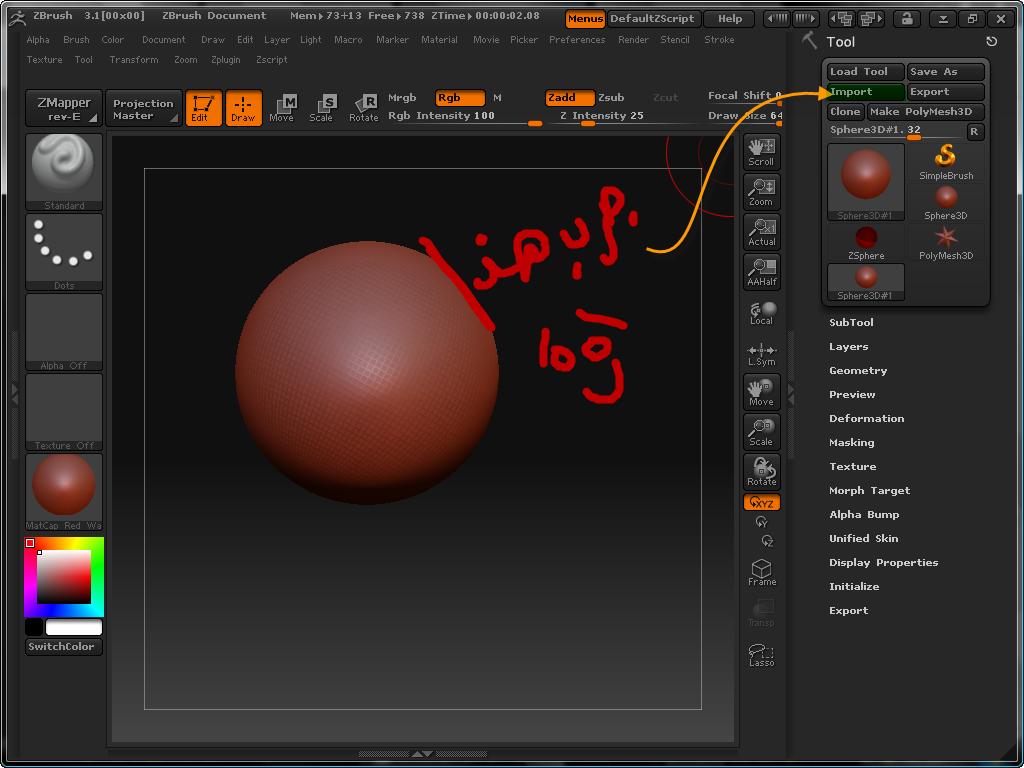
Task: Click the Import button
Action: tap(866, 92)
